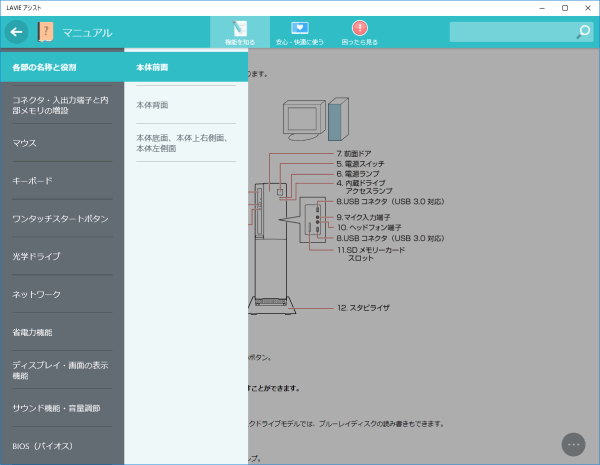Select キーボード in sidebar
The height and width of the screenshot is (465, 600).
tap(62, 181)
